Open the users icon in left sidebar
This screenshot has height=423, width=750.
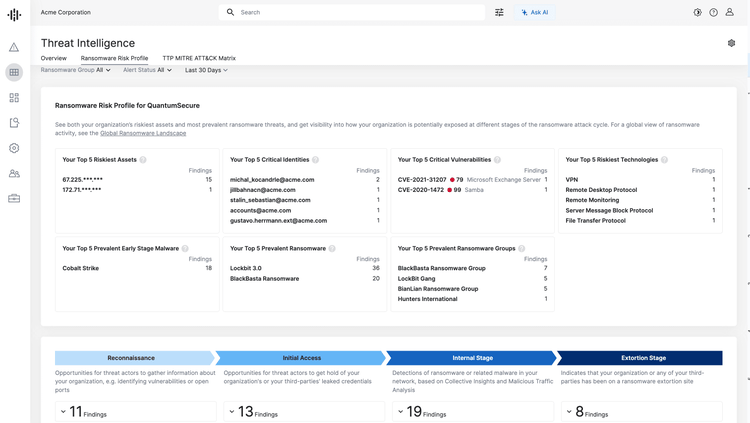coord(14,173)
